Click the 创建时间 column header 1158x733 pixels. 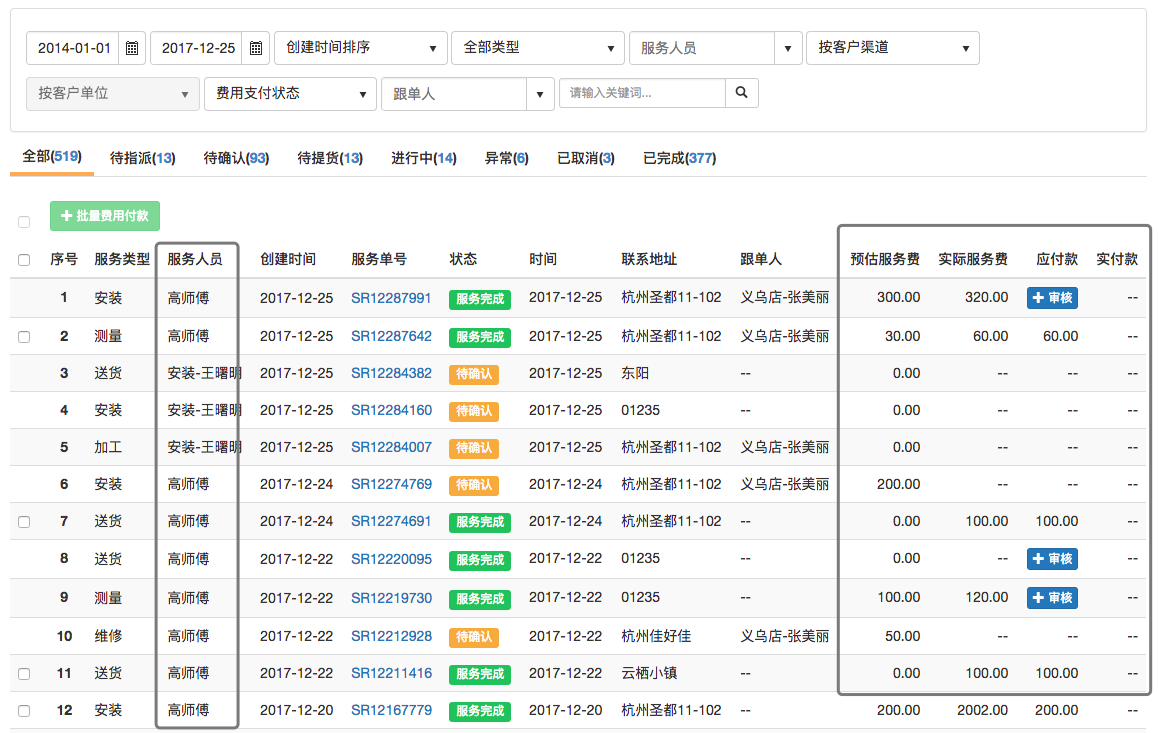[x=288, y=259]
